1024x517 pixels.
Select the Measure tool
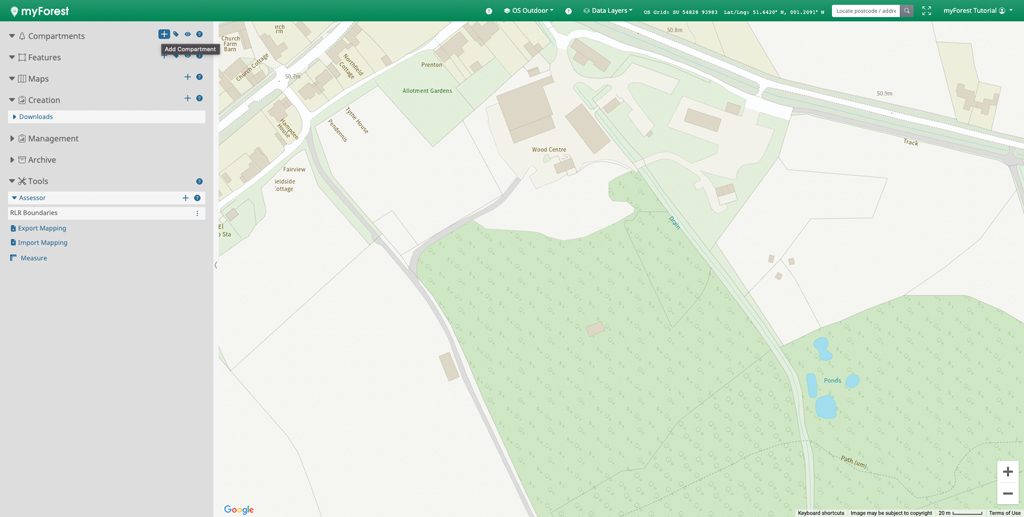(x=33, y=258)
